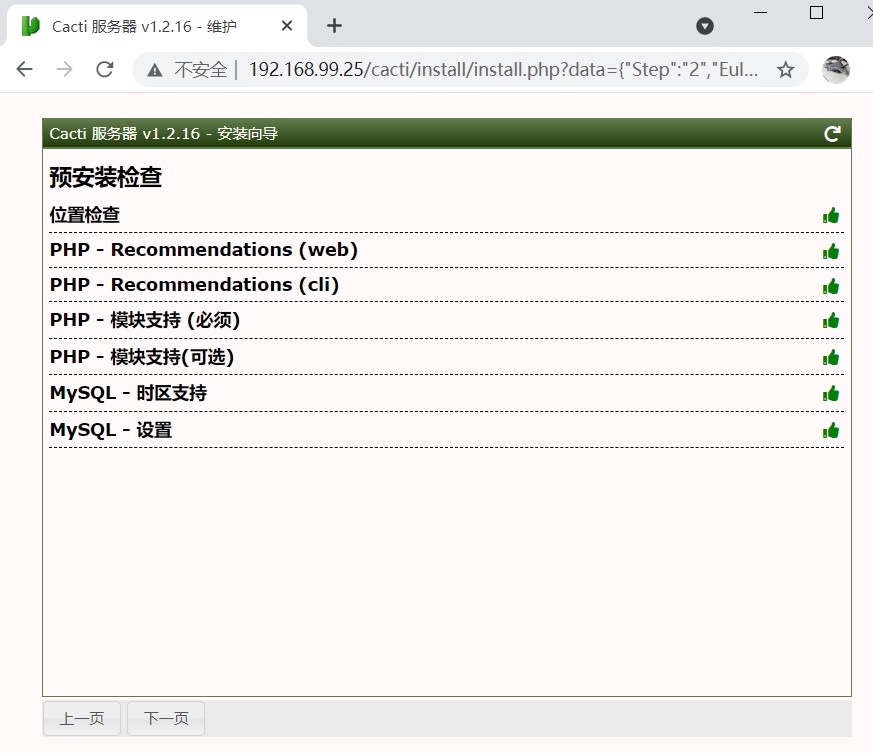The height and width of the screenshot is (753, 873).
Task: Click thumbs-up icon for PHP 模块支持(可选)
Action: 830,357
